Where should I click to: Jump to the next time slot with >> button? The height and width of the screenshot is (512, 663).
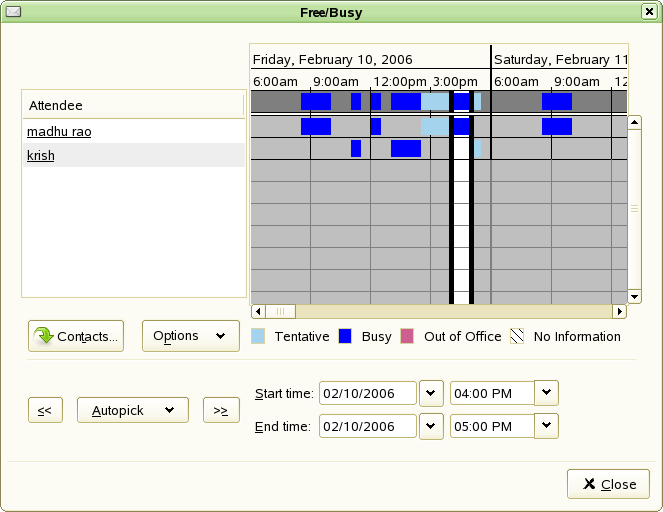pos(221,410)
